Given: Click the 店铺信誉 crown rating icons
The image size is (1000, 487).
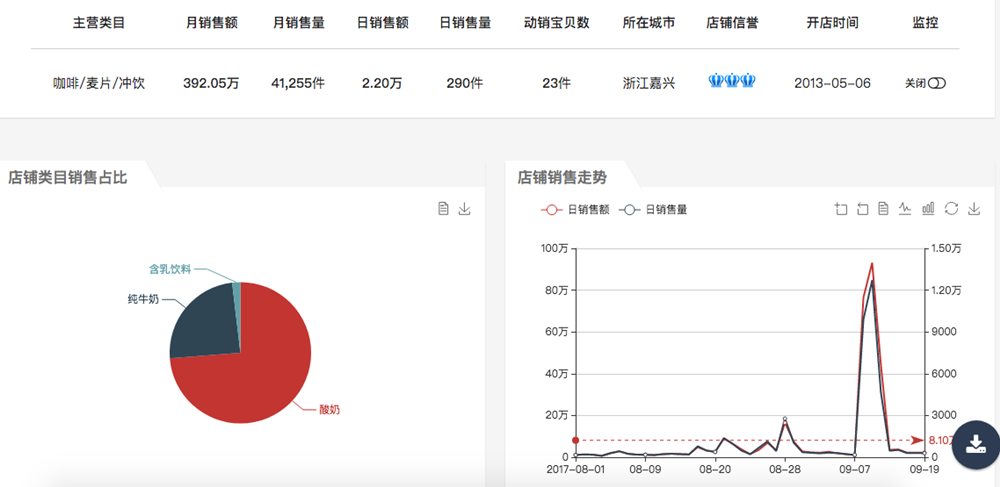Looking at the screenshot, I should pyautogui.click(x=732, y=81).
